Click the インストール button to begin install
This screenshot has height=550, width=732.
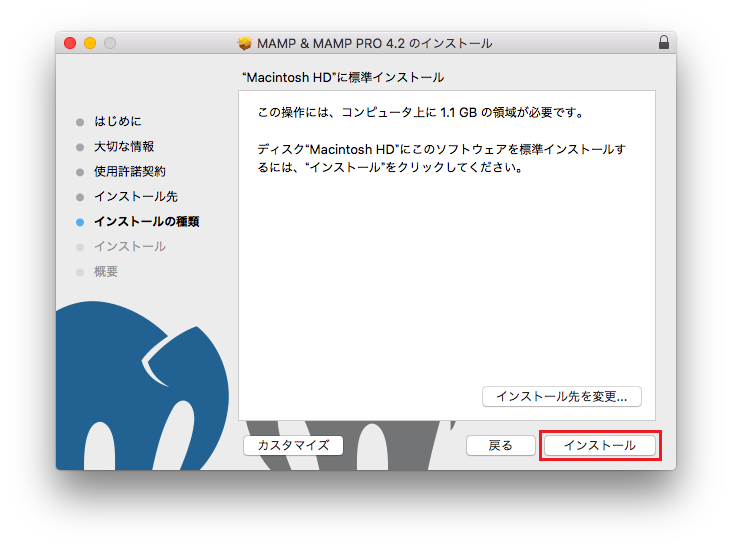point(600,445)
